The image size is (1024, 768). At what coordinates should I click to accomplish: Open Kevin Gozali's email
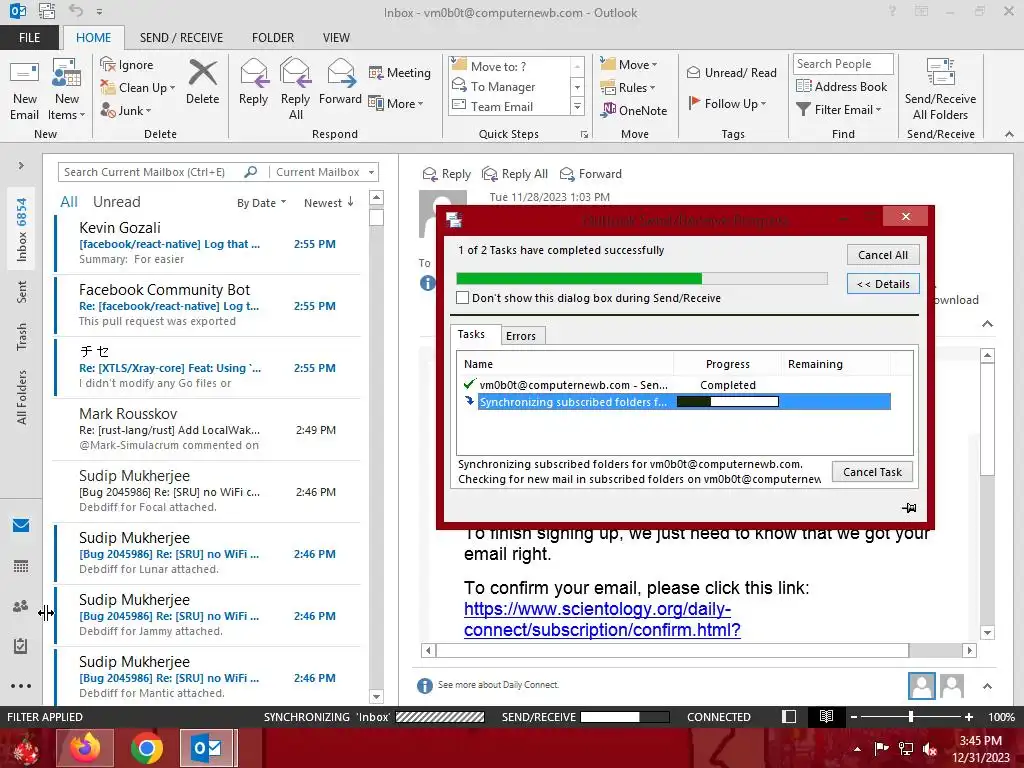click(x=208, y=243)
